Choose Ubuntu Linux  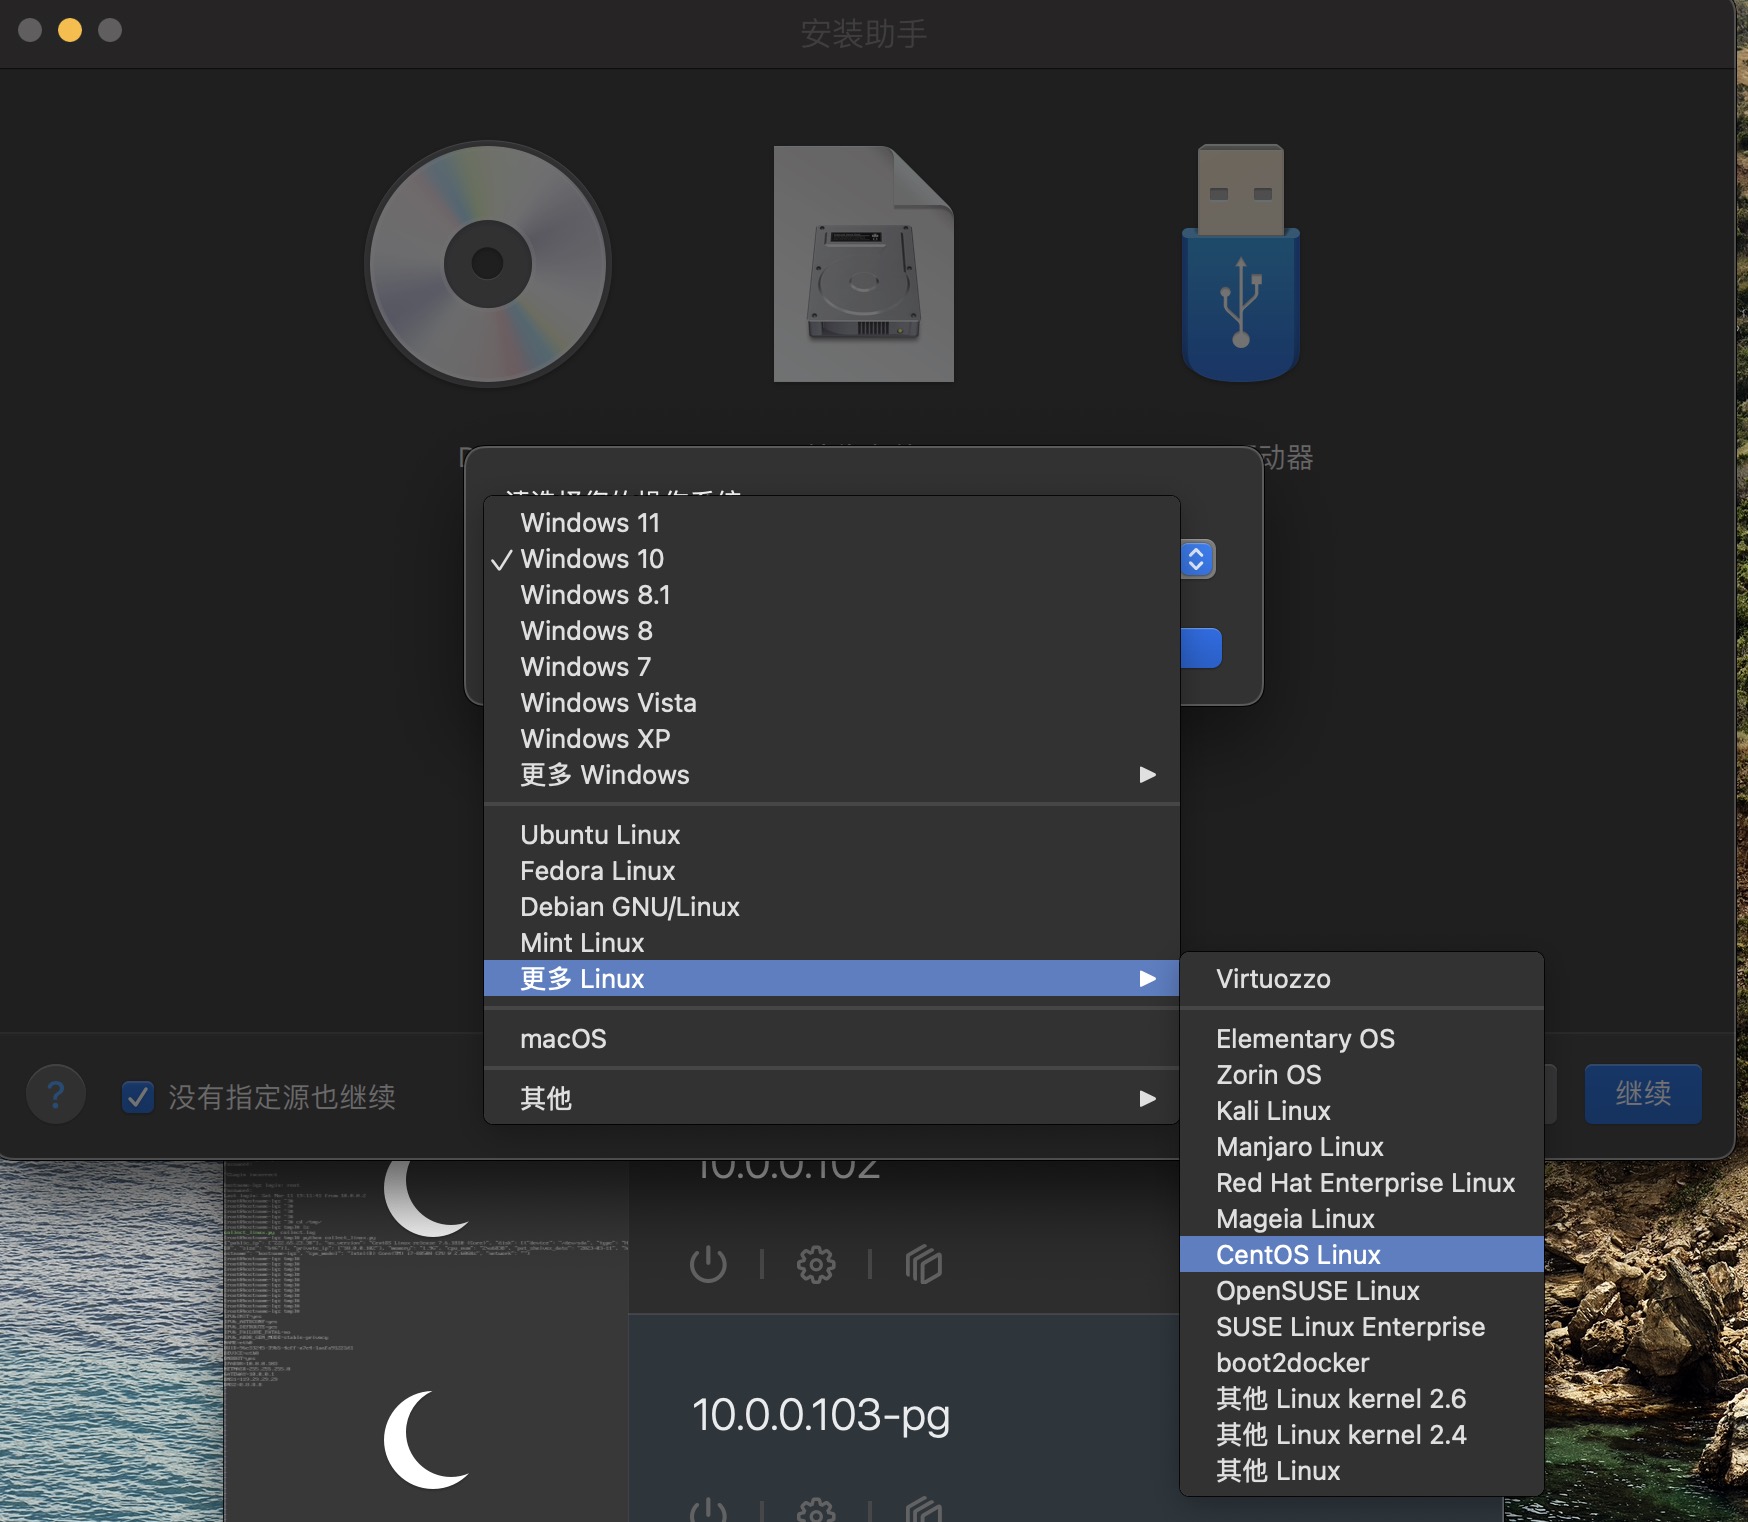832,835
